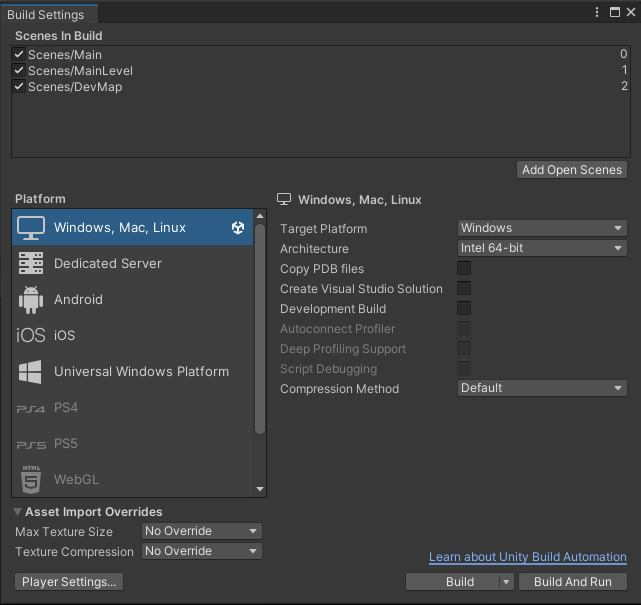Open the Max Texture Size dropdown
The image size is (641, 605).
pyautogui.click(x=202, y=531)
